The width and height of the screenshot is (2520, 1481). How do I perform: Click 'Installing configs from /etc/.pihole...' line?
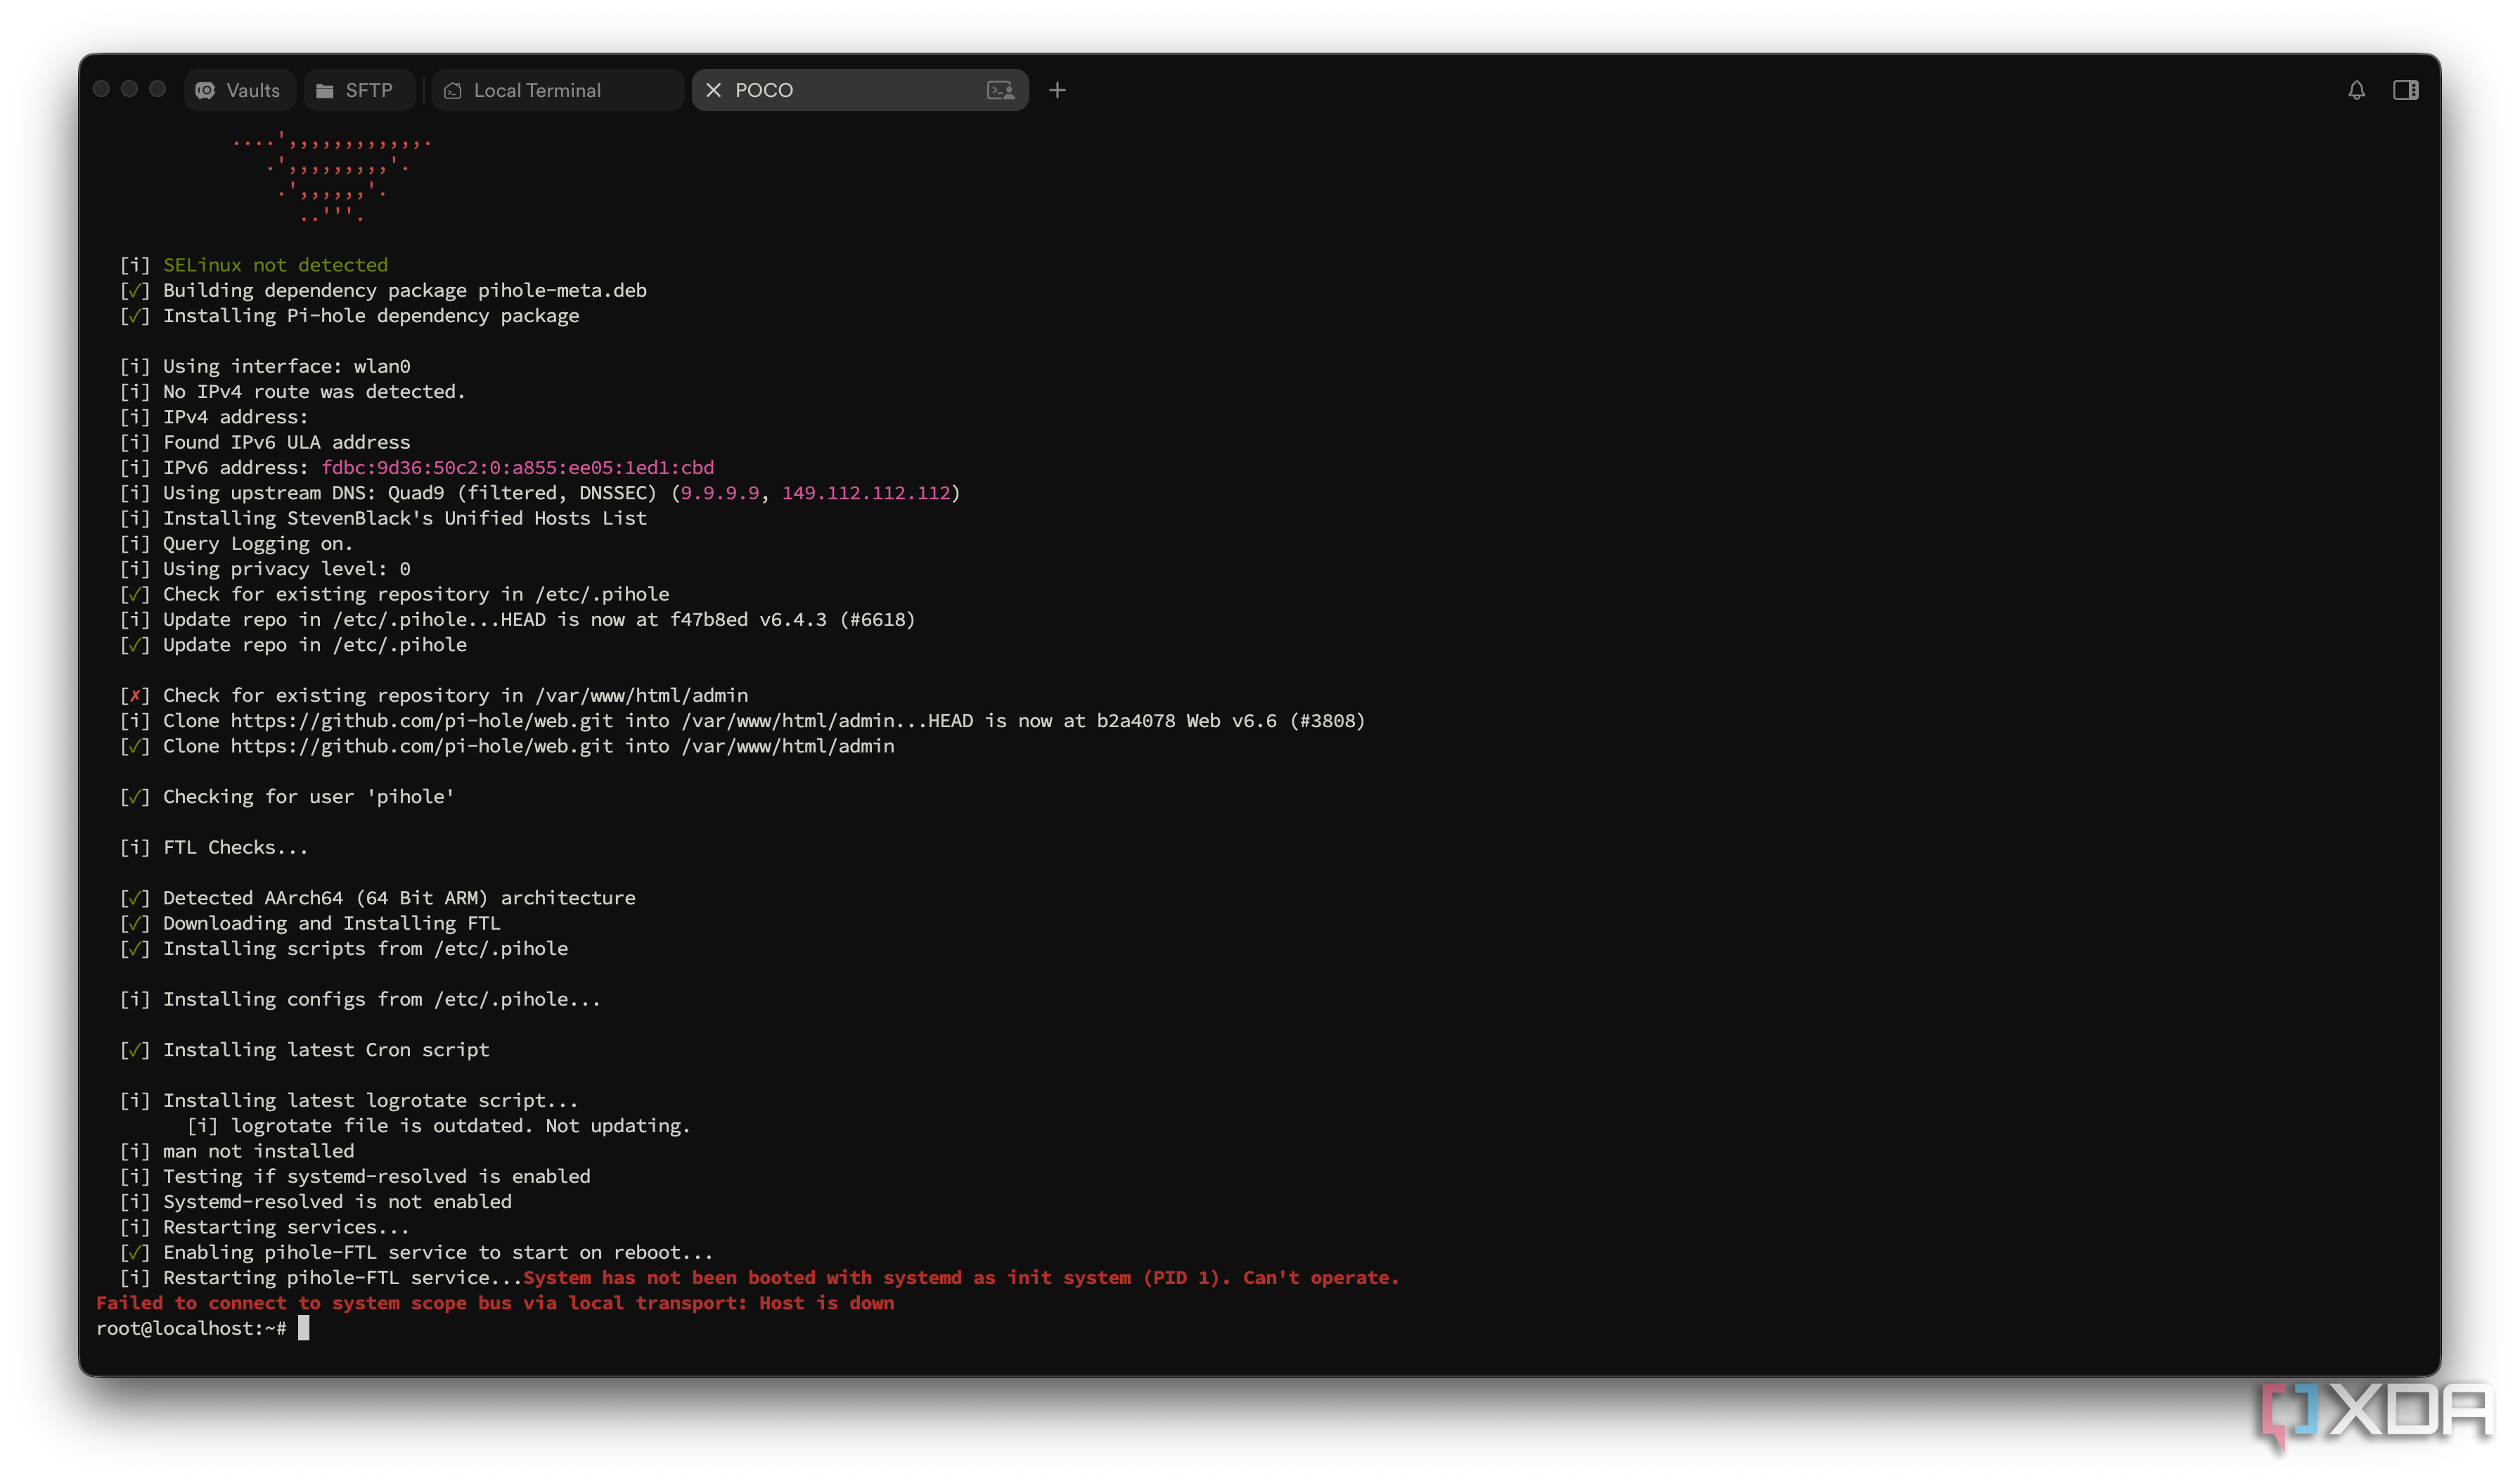coord(360,999)
